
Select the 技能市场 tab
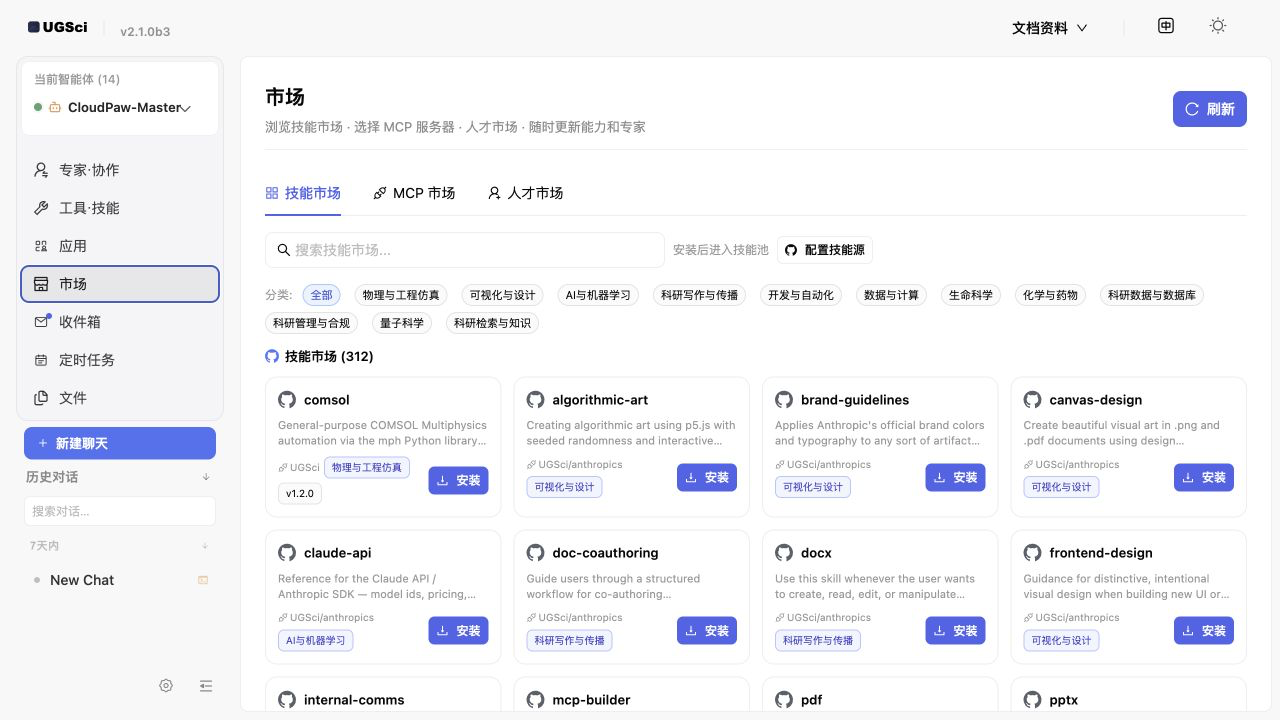pos(303,193)
